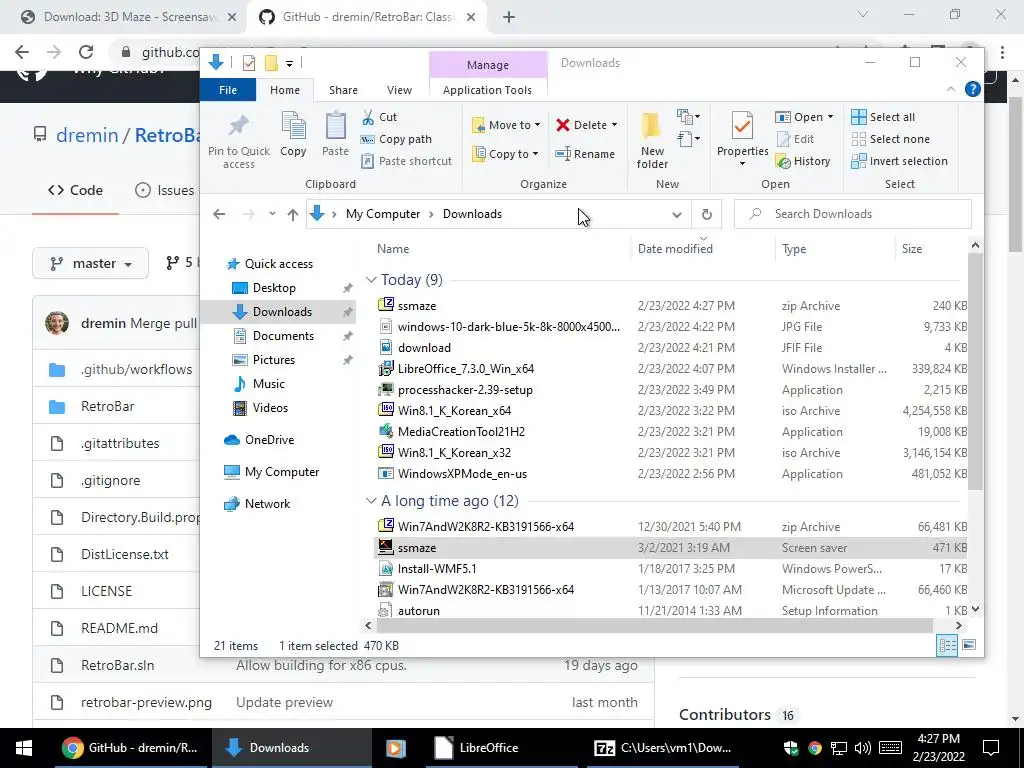
Task: Switch to Details view layout icon
Action: 947,645
